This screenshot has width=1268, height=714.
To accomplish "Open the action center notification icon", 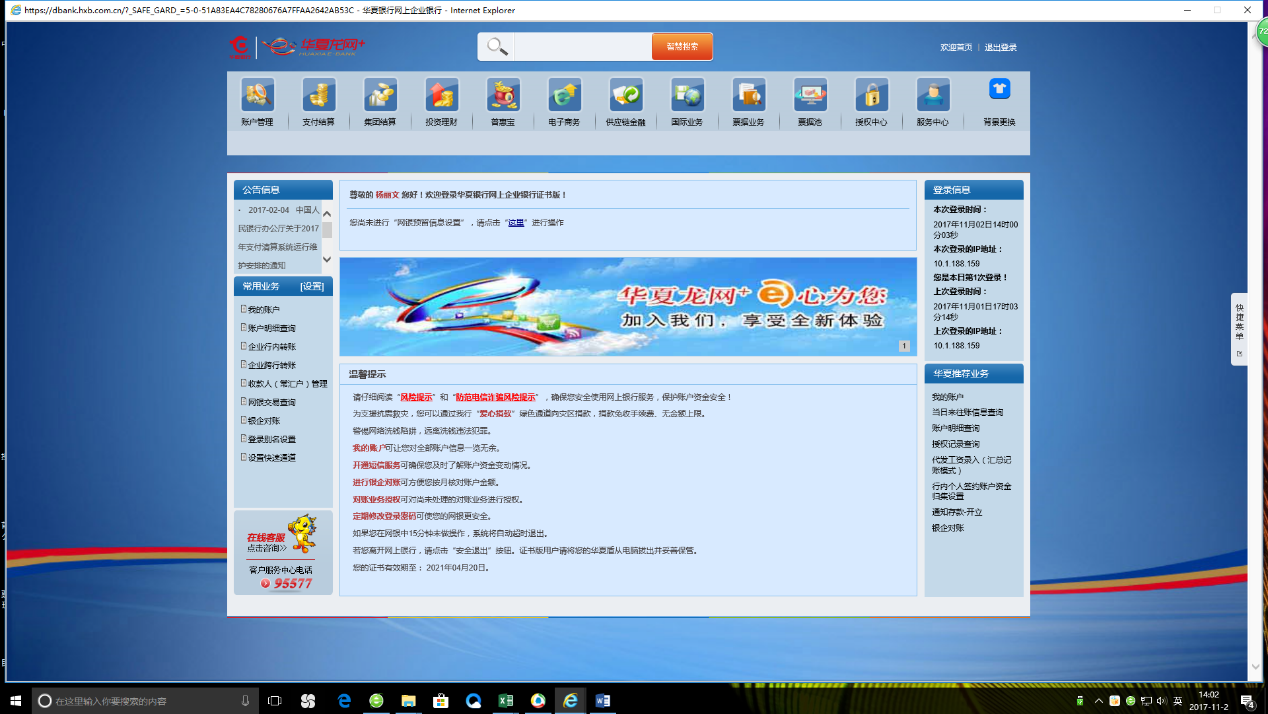I will click(x=1248, y=701).
